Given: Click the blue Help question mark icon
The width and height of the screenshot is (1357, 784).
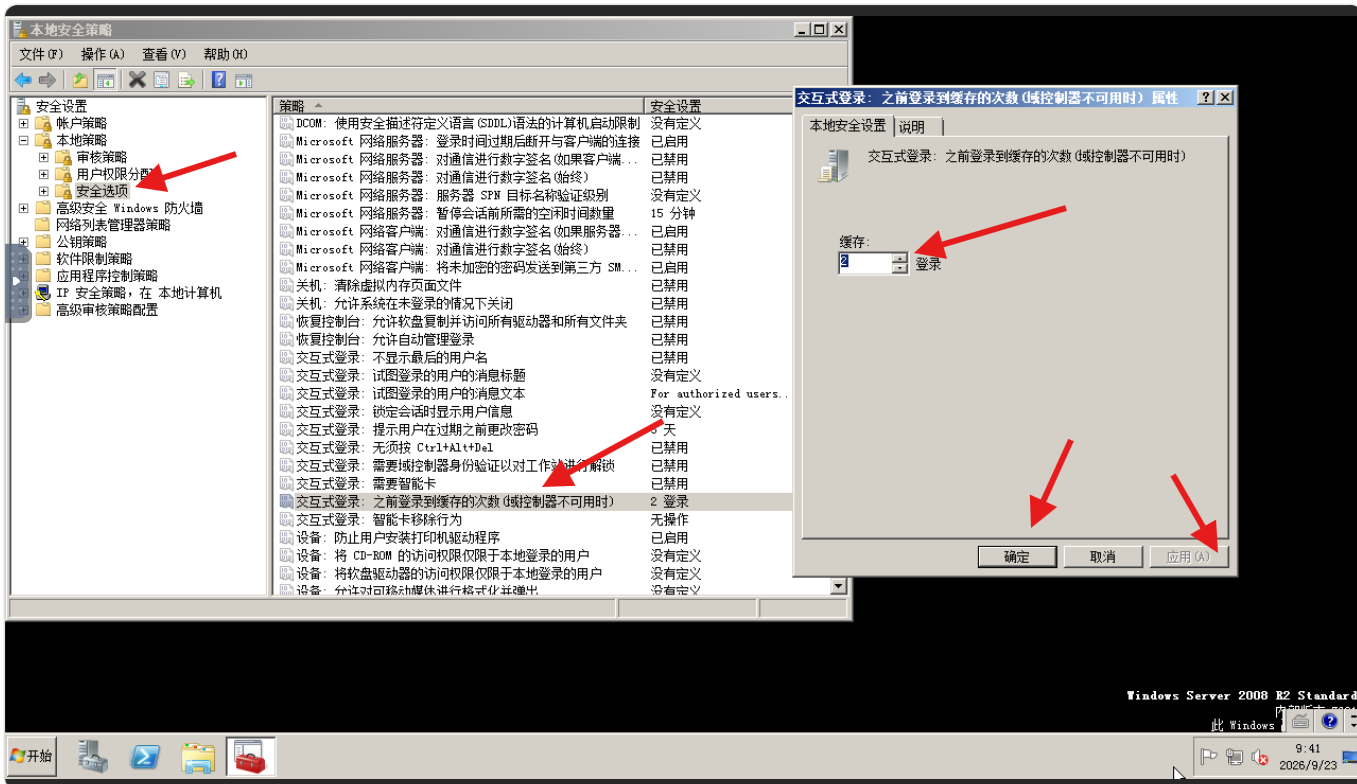Looking at the screenshot, I should click(219, 80).
